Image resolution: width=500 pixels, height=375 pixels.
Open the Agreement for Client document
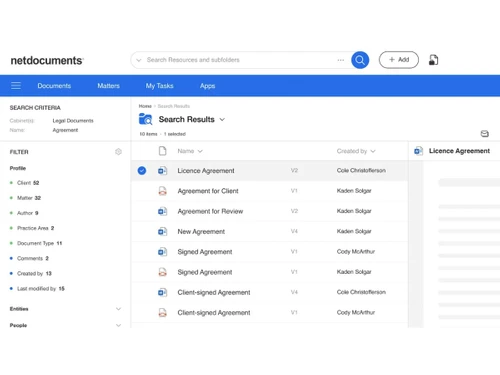point(208,191)
